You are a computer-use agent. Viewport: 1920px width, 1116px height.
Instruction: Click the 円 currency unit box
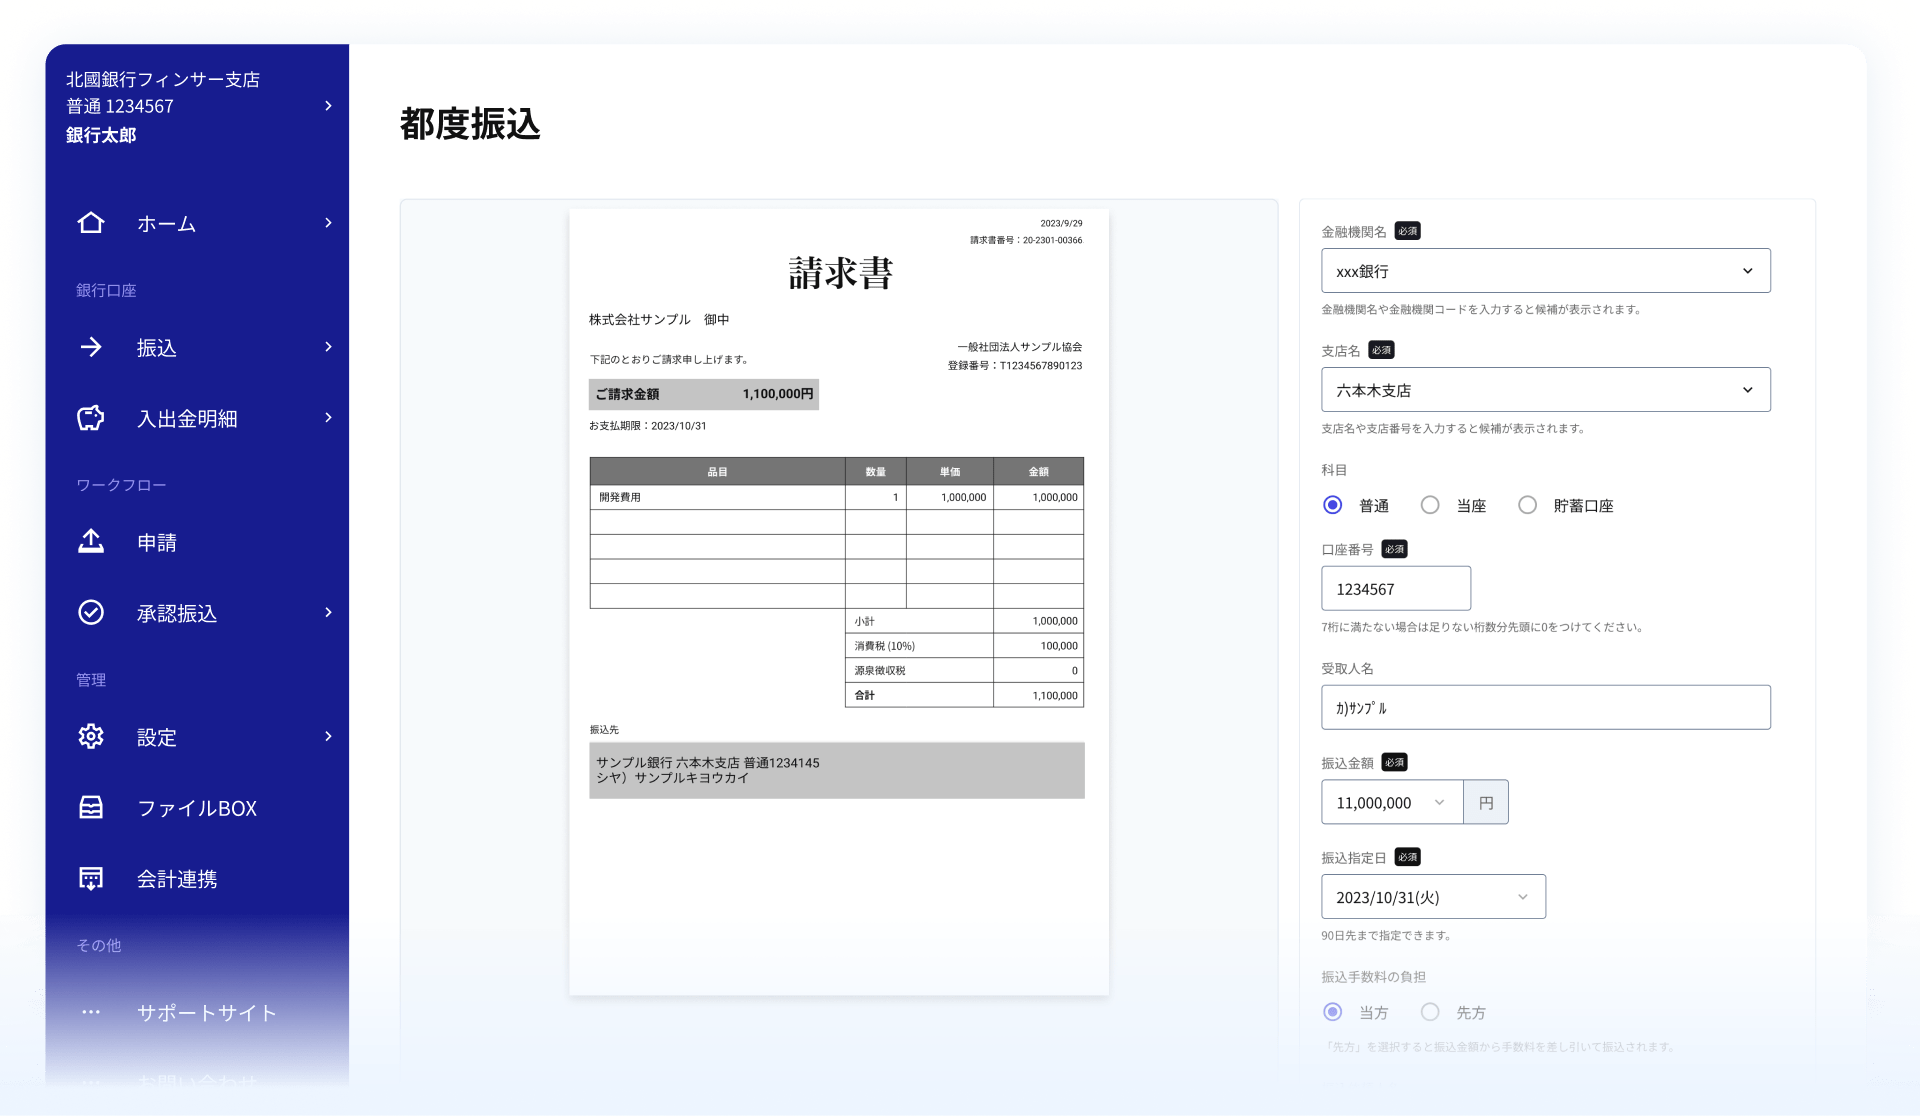(x=1486, y=802)
